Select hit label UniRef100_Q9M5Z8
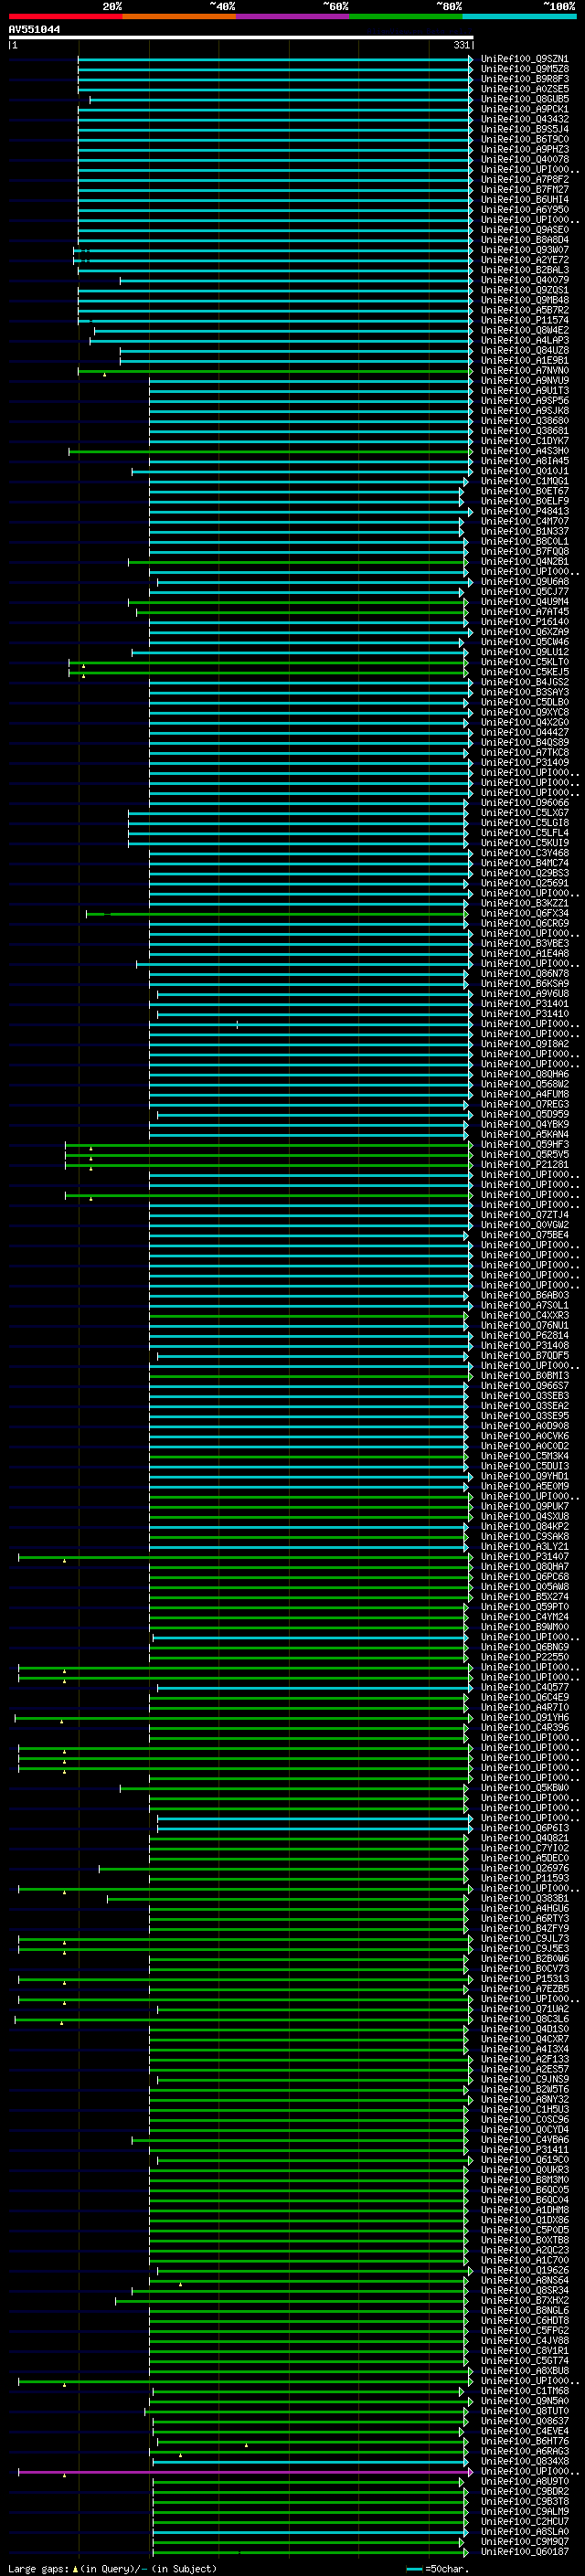The width and height of the screenshot is (585, 2576). tap(524, 69)
